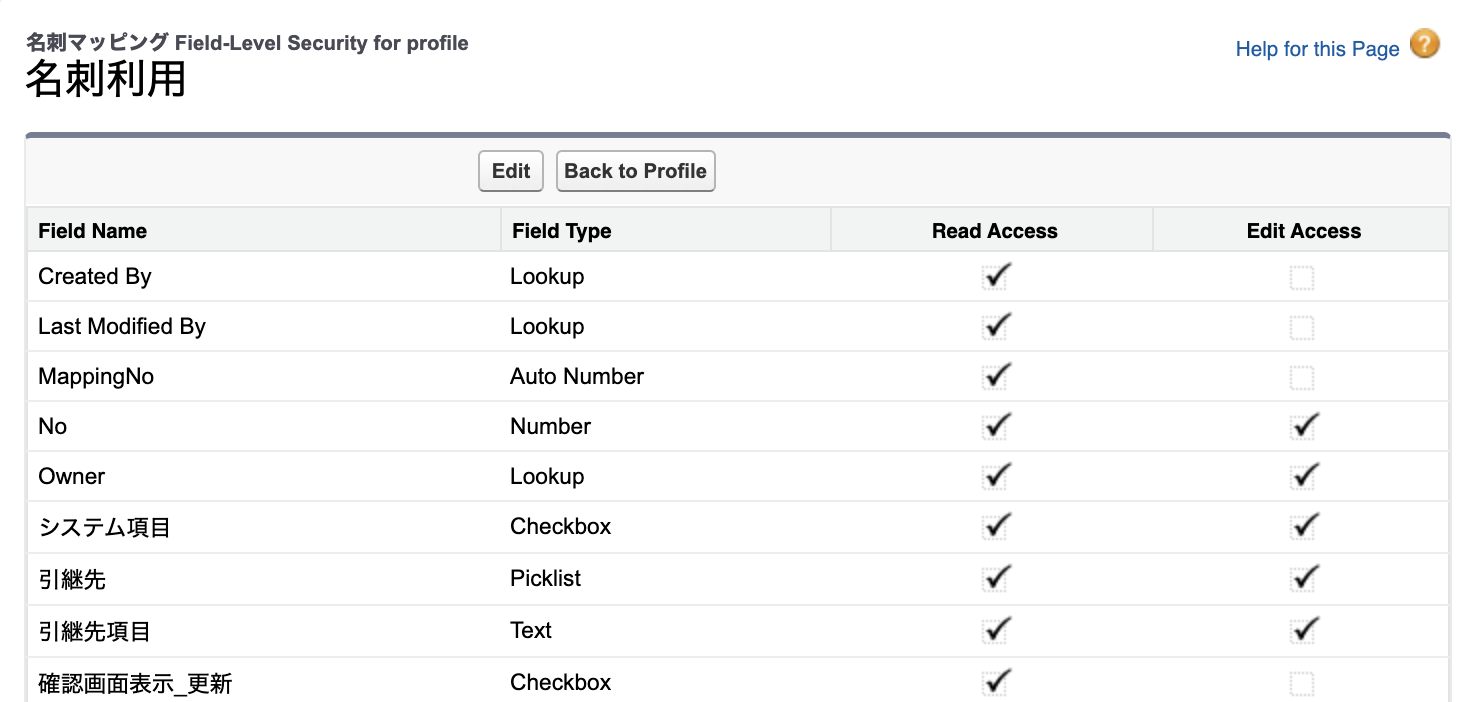
Task: Click the Read Access column header
Action: click(x=994, y=231)
